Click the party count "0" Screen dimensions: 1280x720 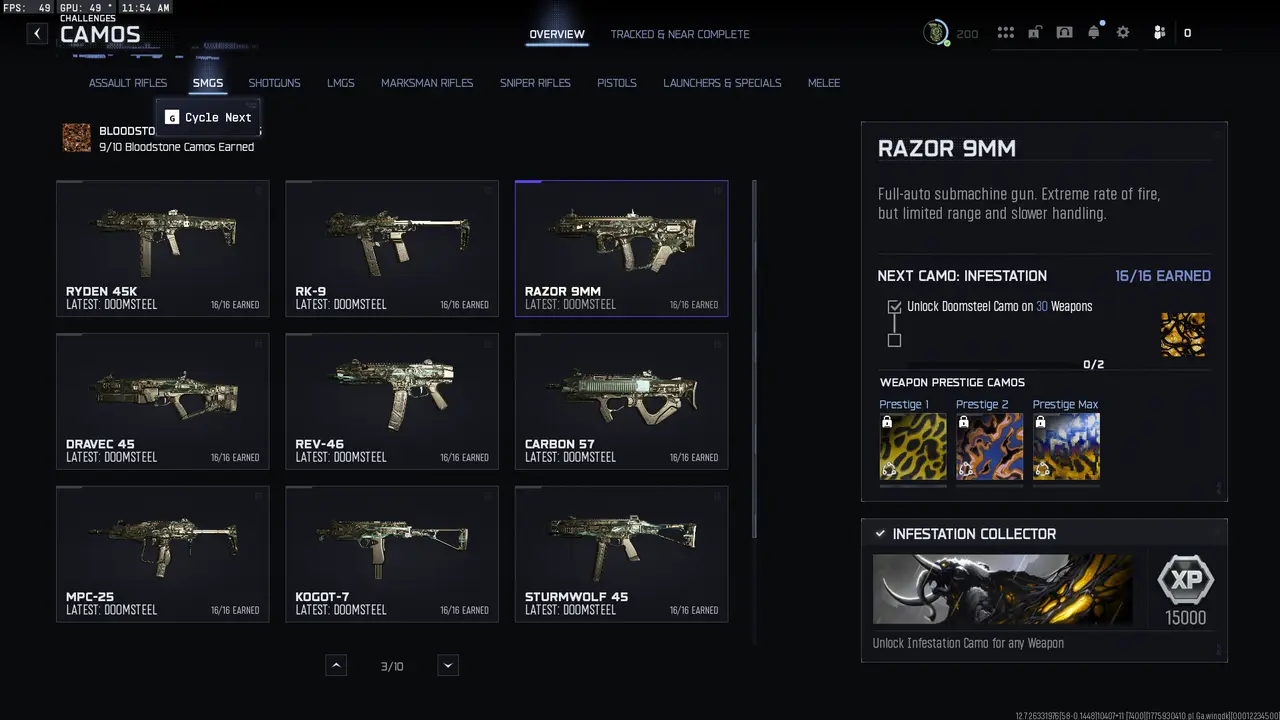[1187, 33]
